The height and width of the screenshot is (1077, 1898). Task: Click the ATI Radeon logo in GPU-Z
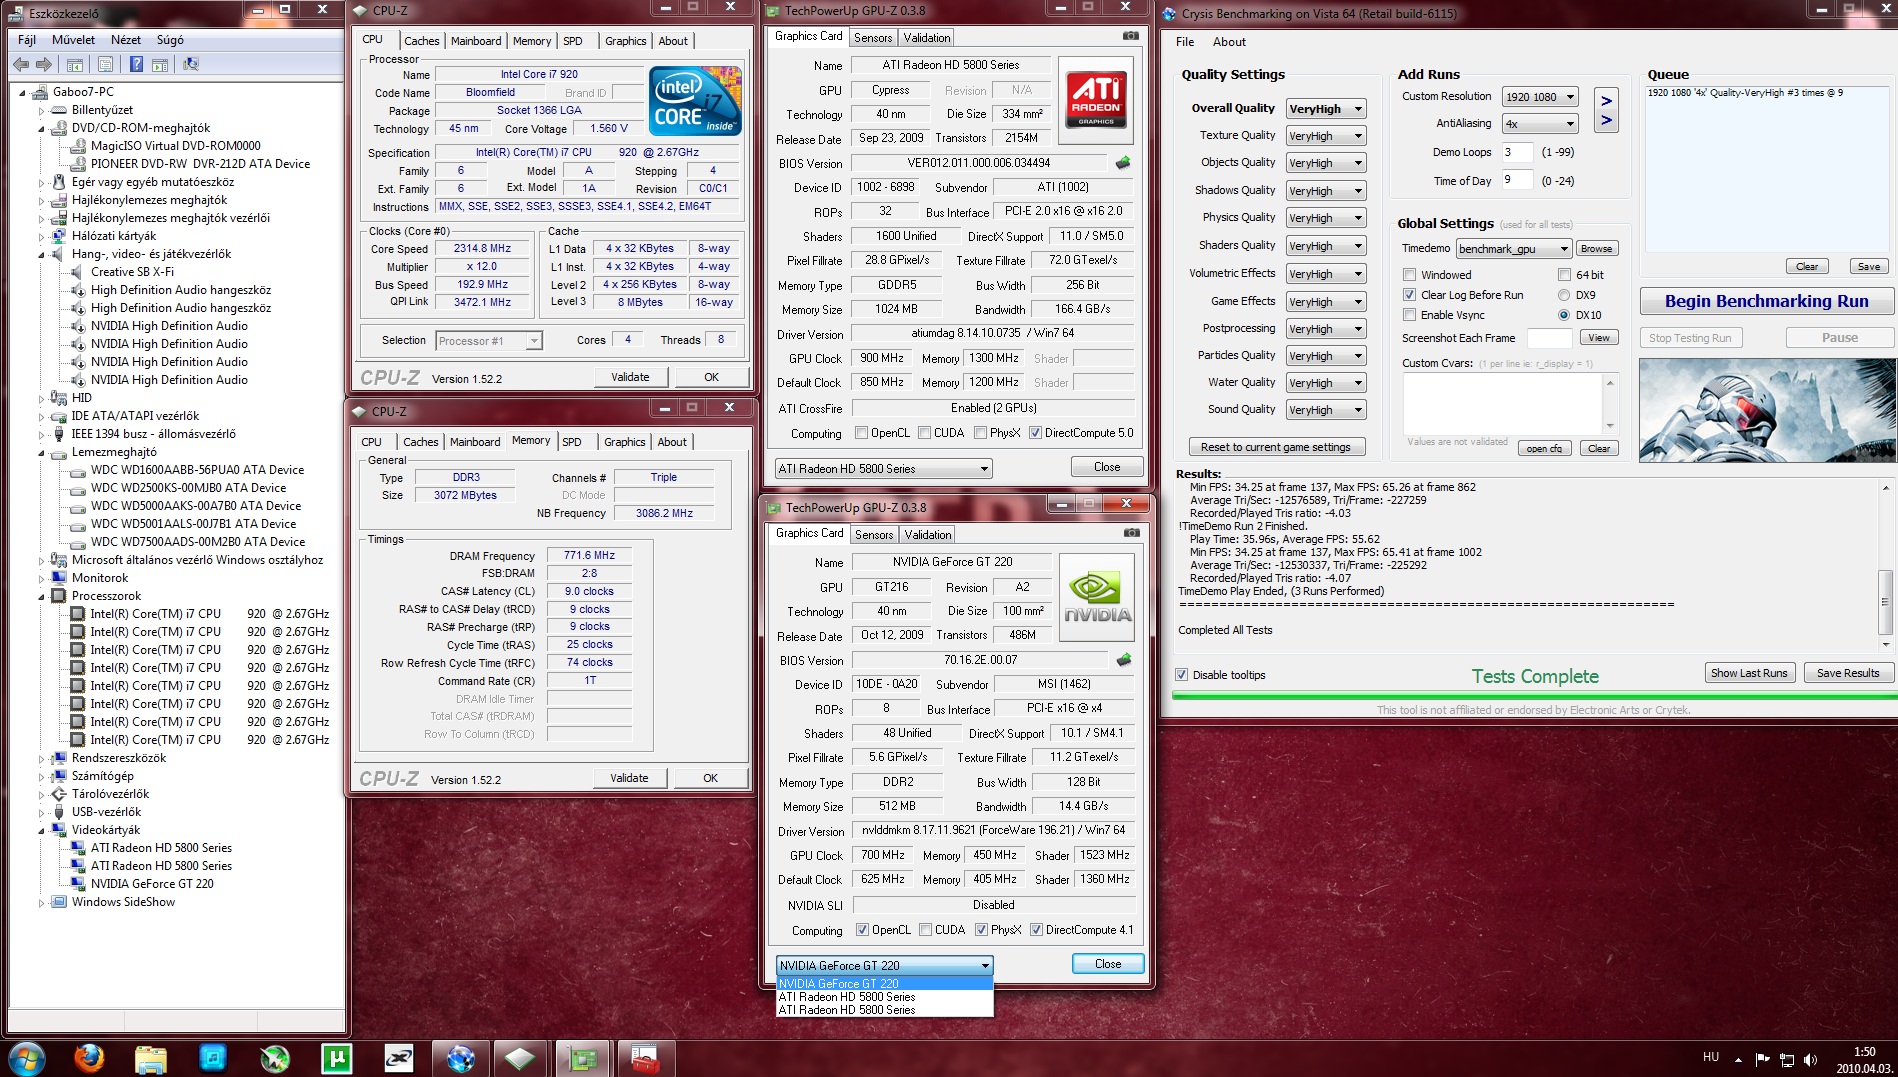click(1096, 98)
